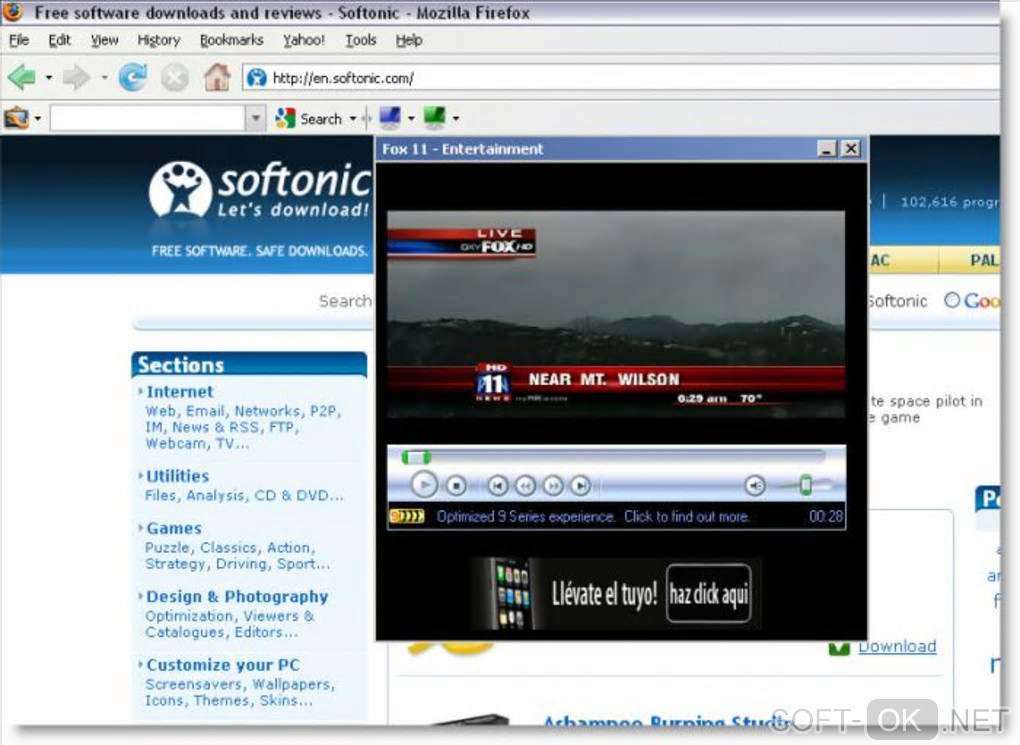Close the Fox 11 - Entertainment window

pyautogui.click(x=851, y=149)
